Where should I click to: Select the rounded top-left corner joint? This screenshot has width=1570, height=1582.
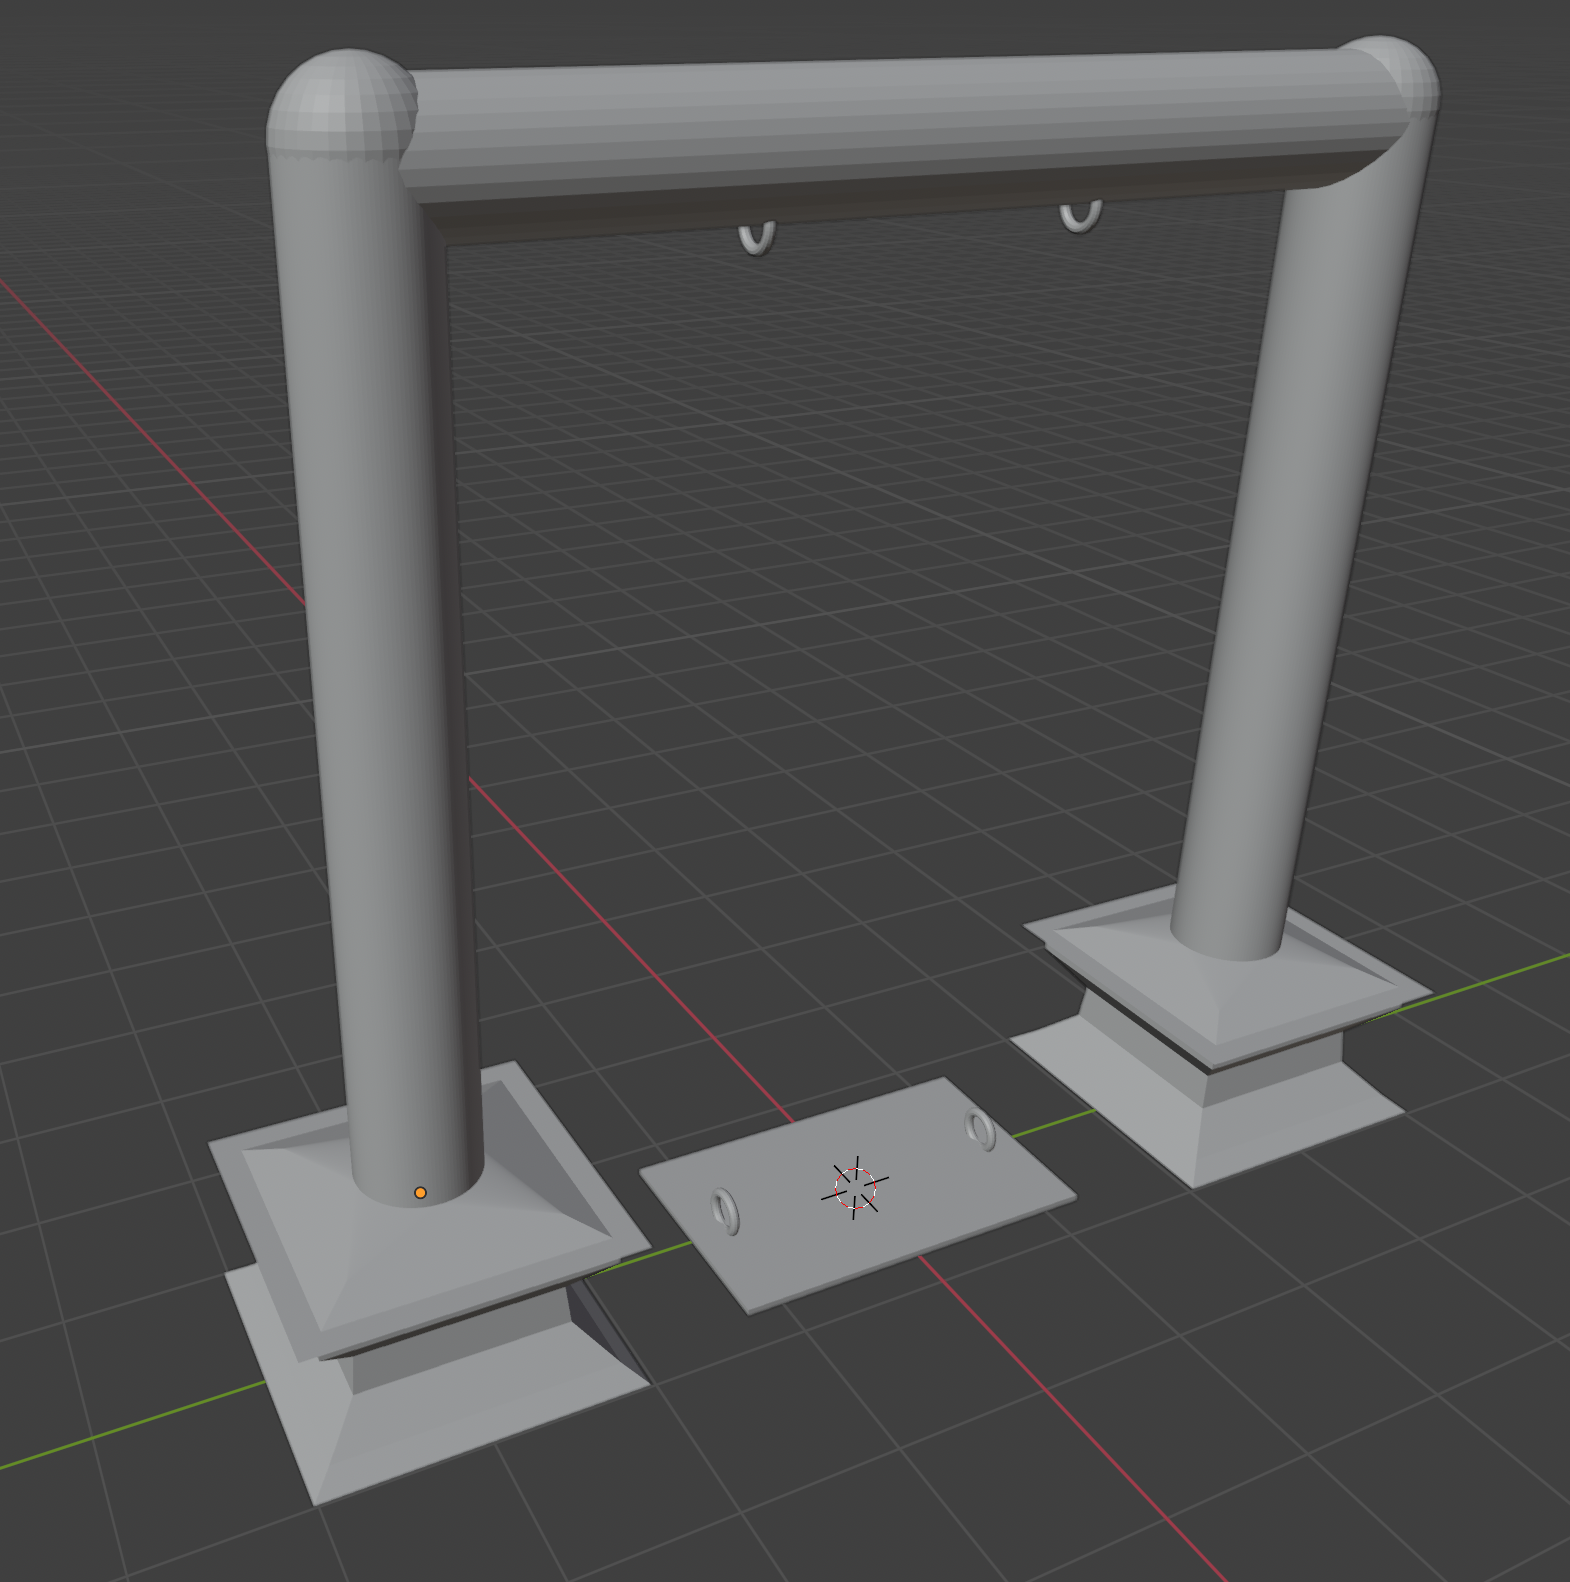pyautogui.click(x=342, y=104)
